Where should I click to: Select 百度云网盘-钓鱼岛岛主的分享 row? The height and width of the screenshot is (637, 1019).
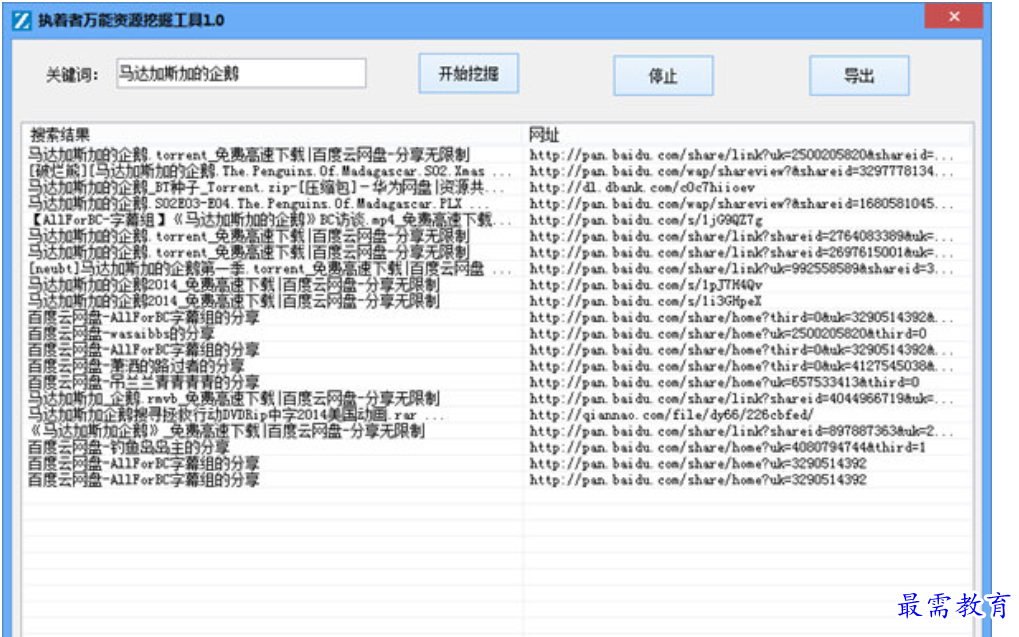click(128, 447)
